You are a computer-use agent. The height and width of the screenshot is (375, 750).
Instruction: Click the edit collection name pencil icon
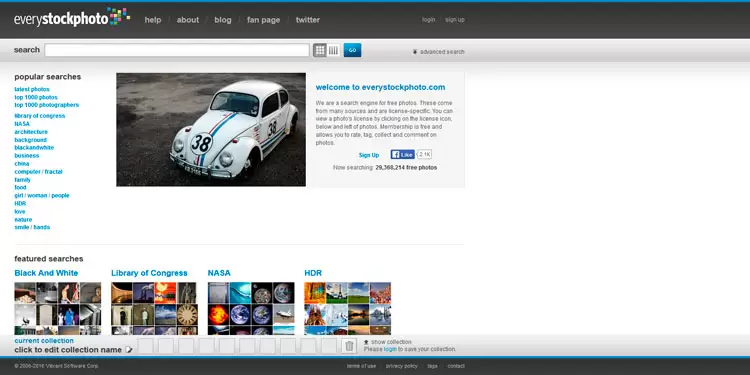click(x=128, y=350)
